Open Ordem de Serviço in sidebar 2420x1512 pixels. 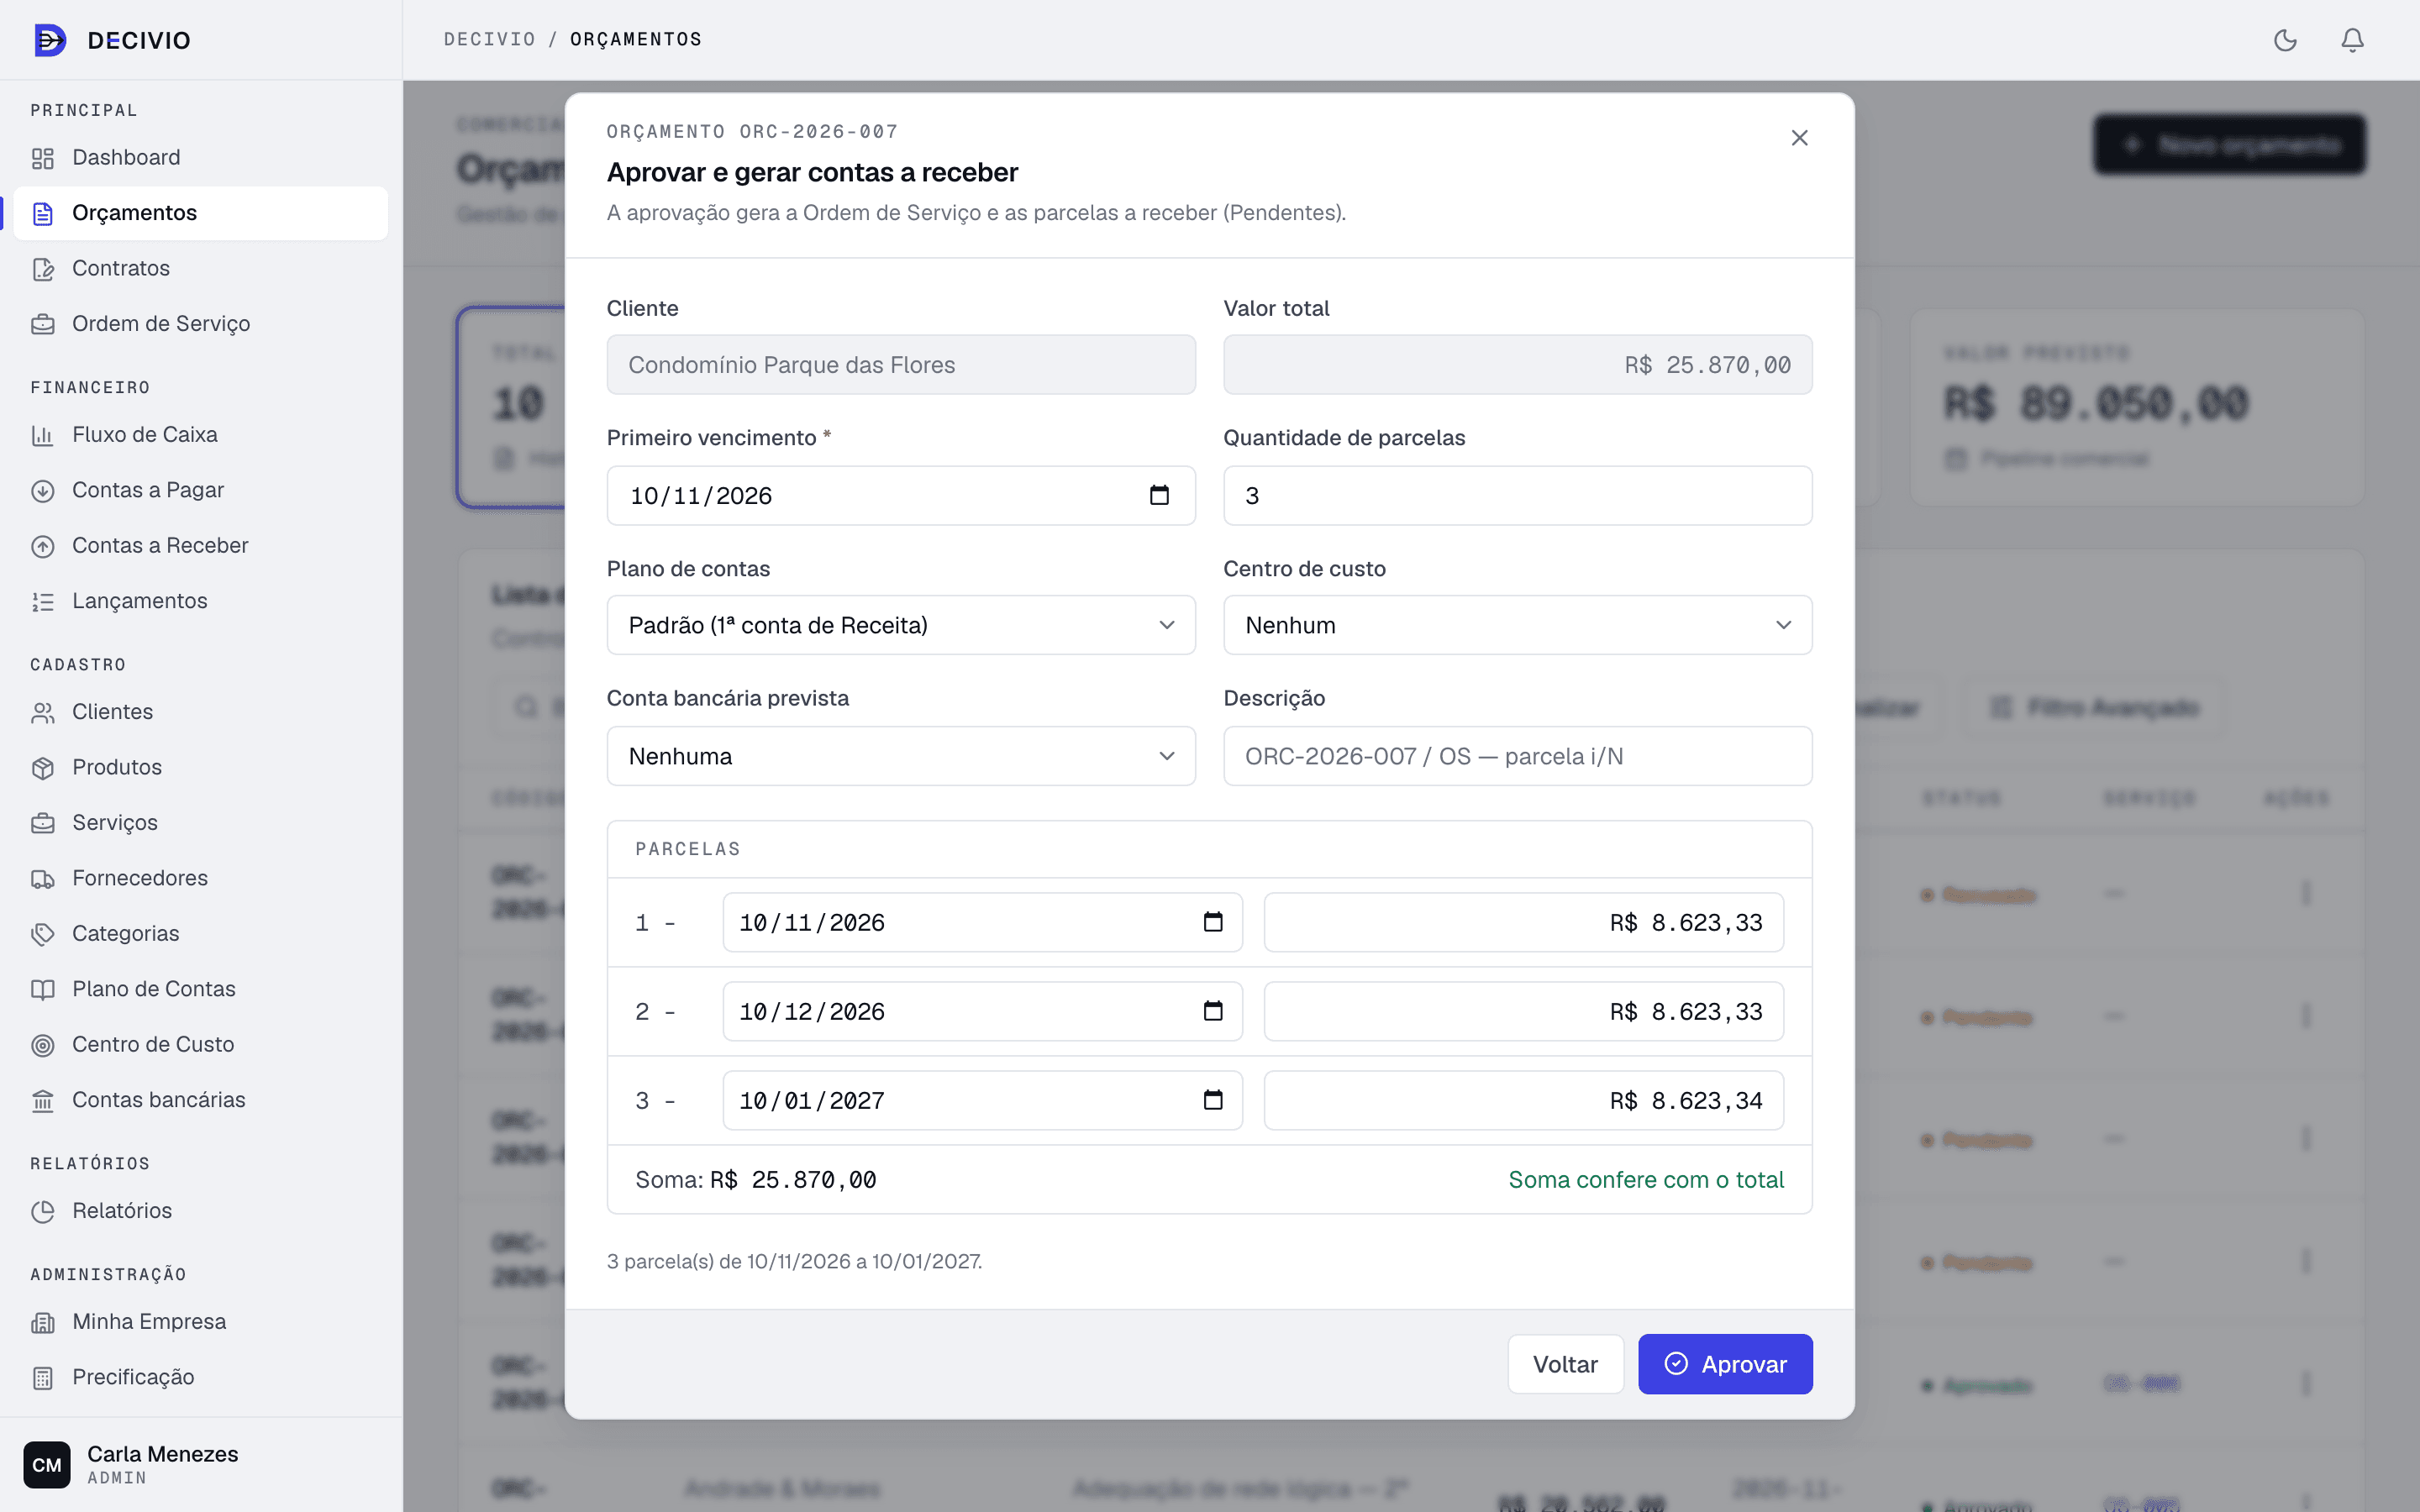tap(201, 324)
